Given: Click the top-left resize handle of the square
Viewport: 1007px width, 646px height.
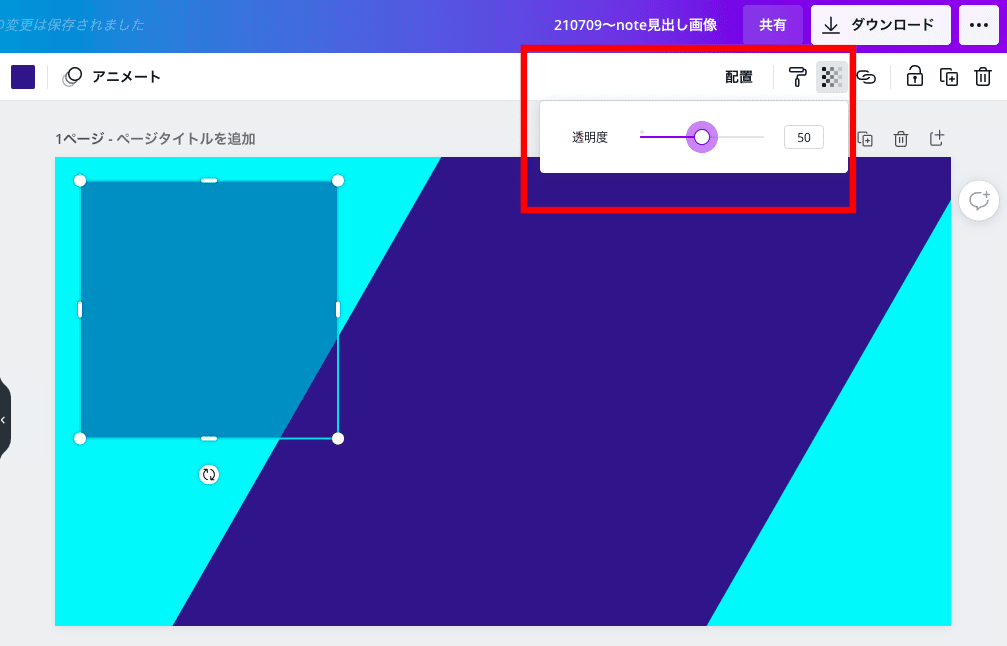Looking at the screenshot, I should [80, 181].
